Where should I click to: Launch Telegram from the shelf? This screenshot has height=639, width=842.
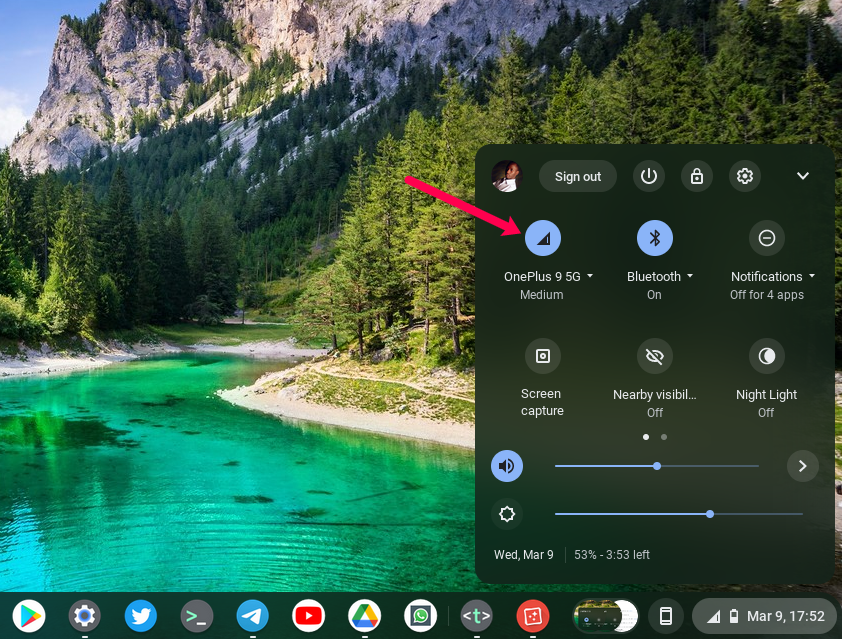point(252,616)
